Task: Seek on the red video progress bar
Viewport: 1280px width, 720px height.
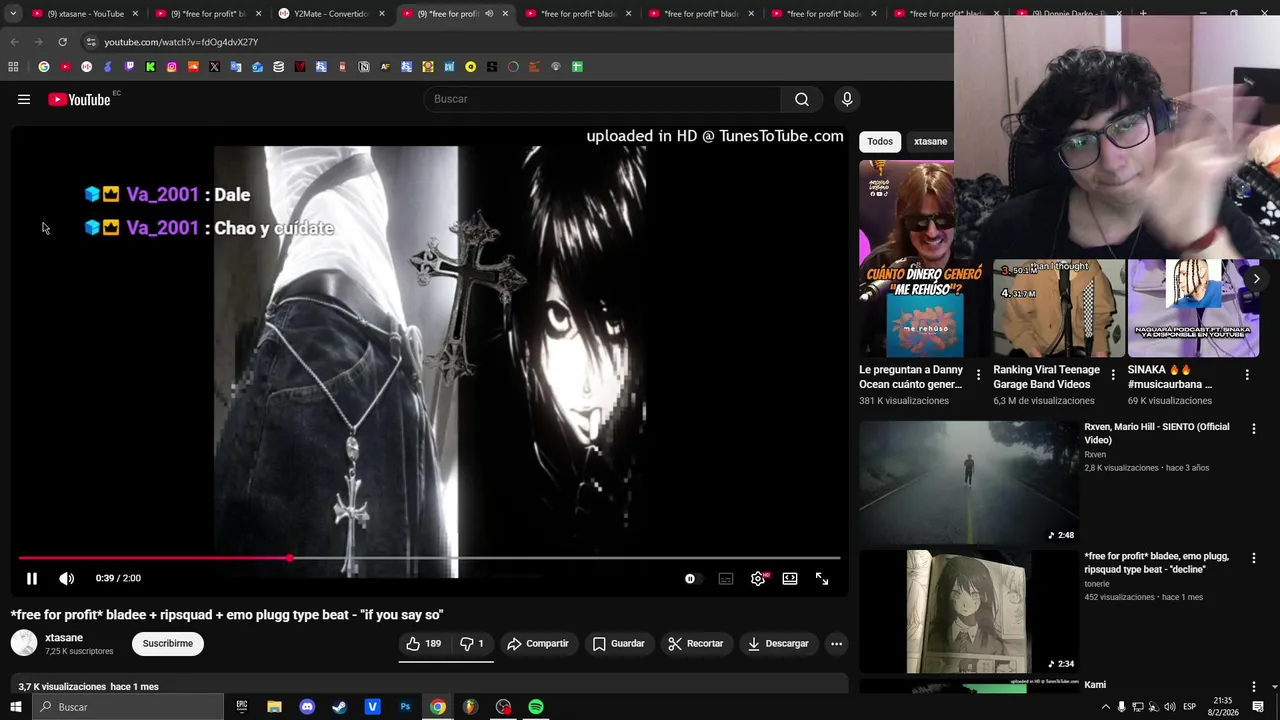Action: click(429, 558)
